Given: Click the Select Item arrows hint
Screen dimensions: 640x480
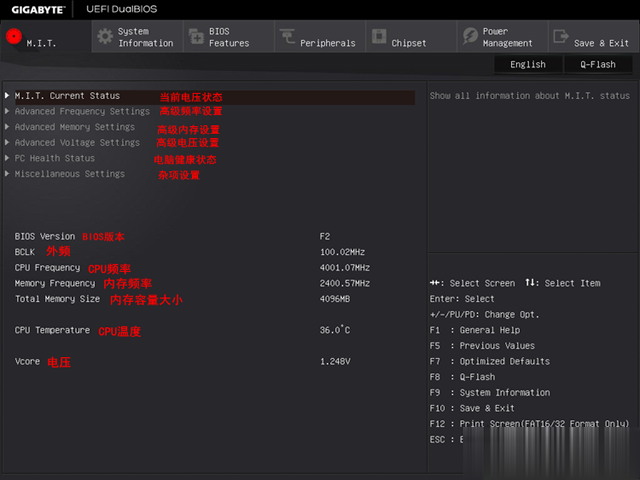Looking at the screenshot, I should click(x=562, y=283).
